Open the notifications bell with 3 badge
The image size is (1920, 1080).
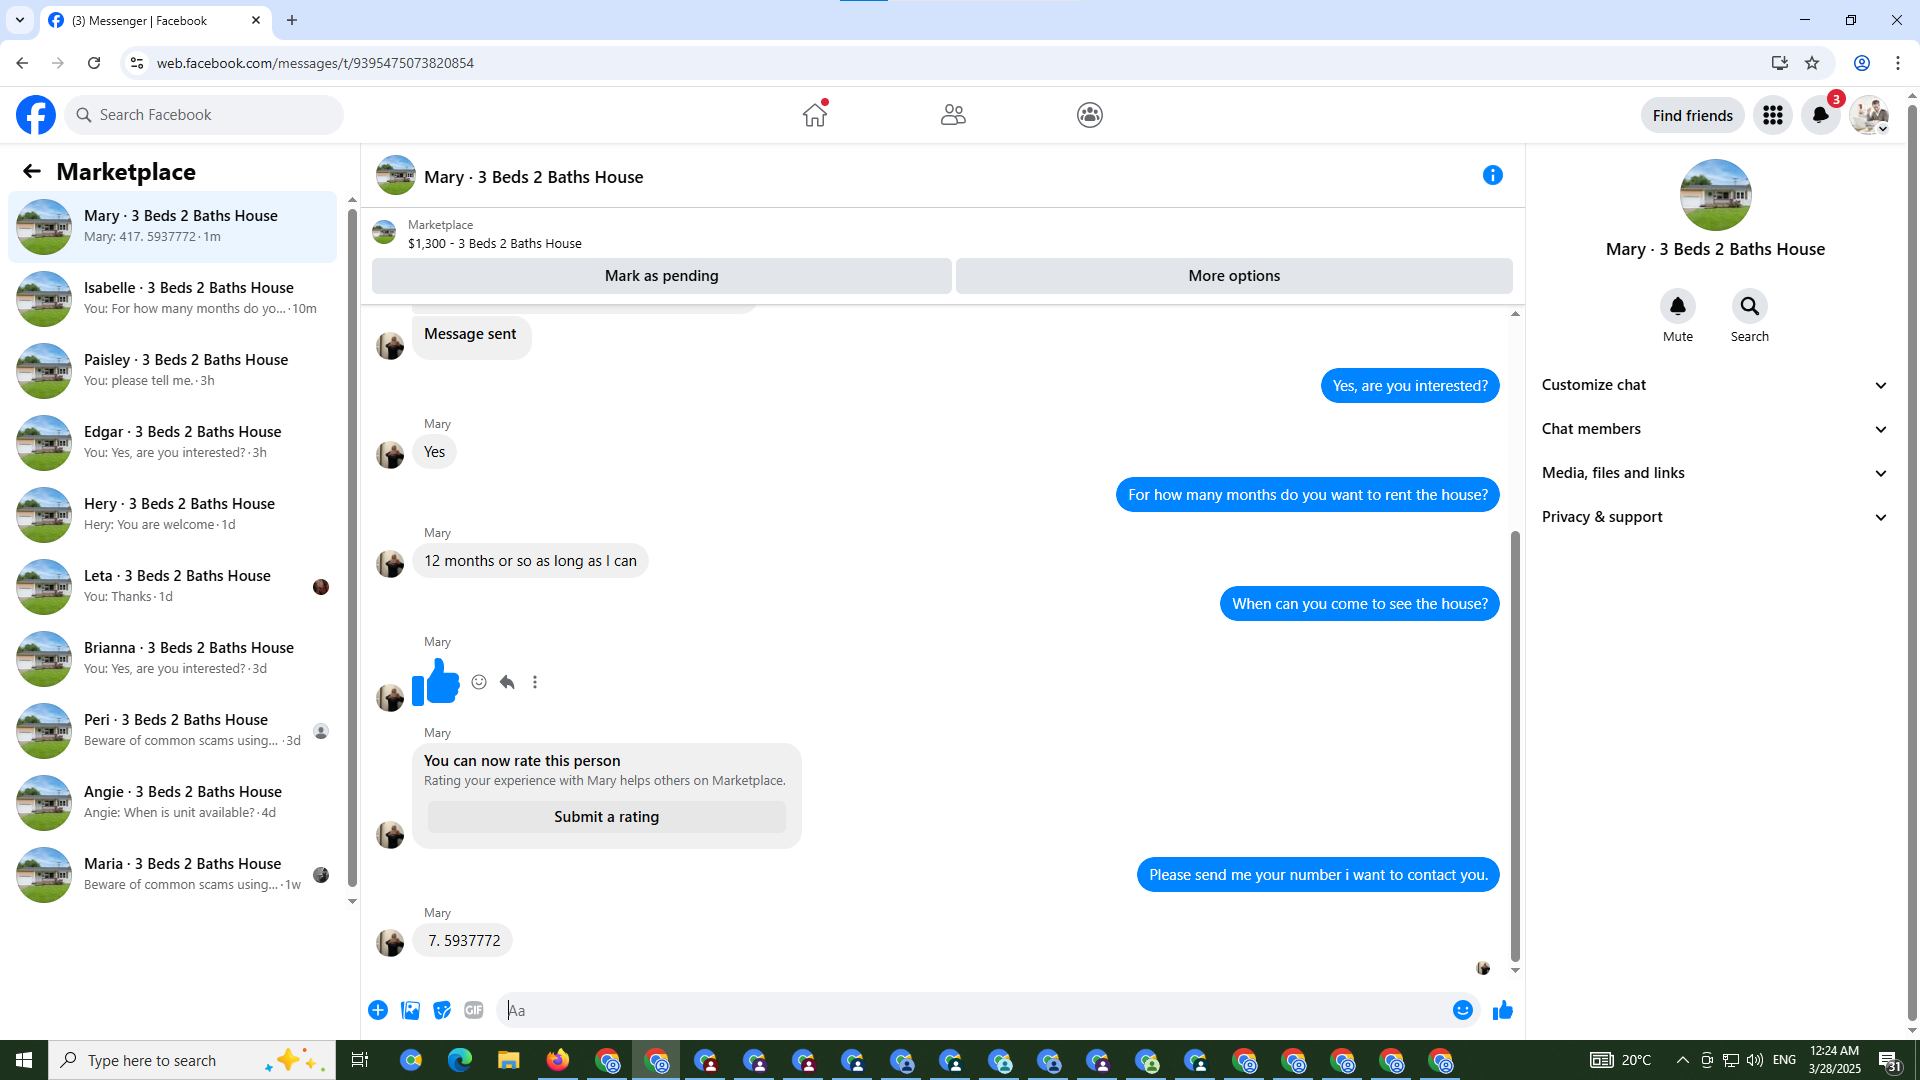[x=1821, y=115]
